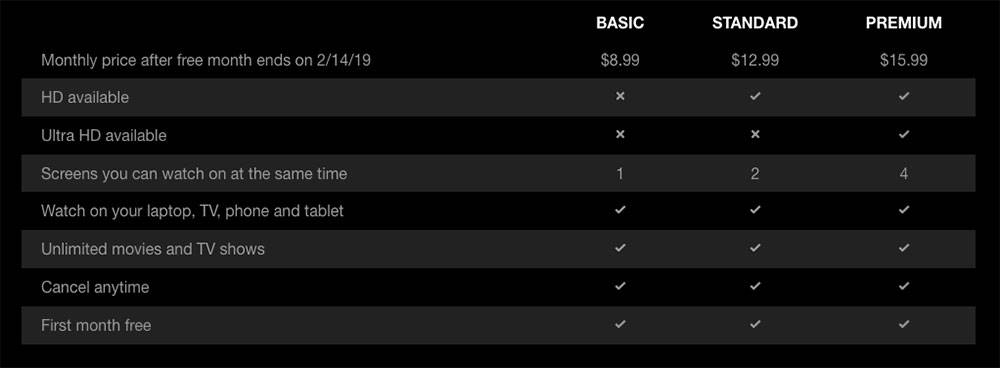Click the 4 screens value under Premium
Screen dimensions: 1000x368
point(904,173)
